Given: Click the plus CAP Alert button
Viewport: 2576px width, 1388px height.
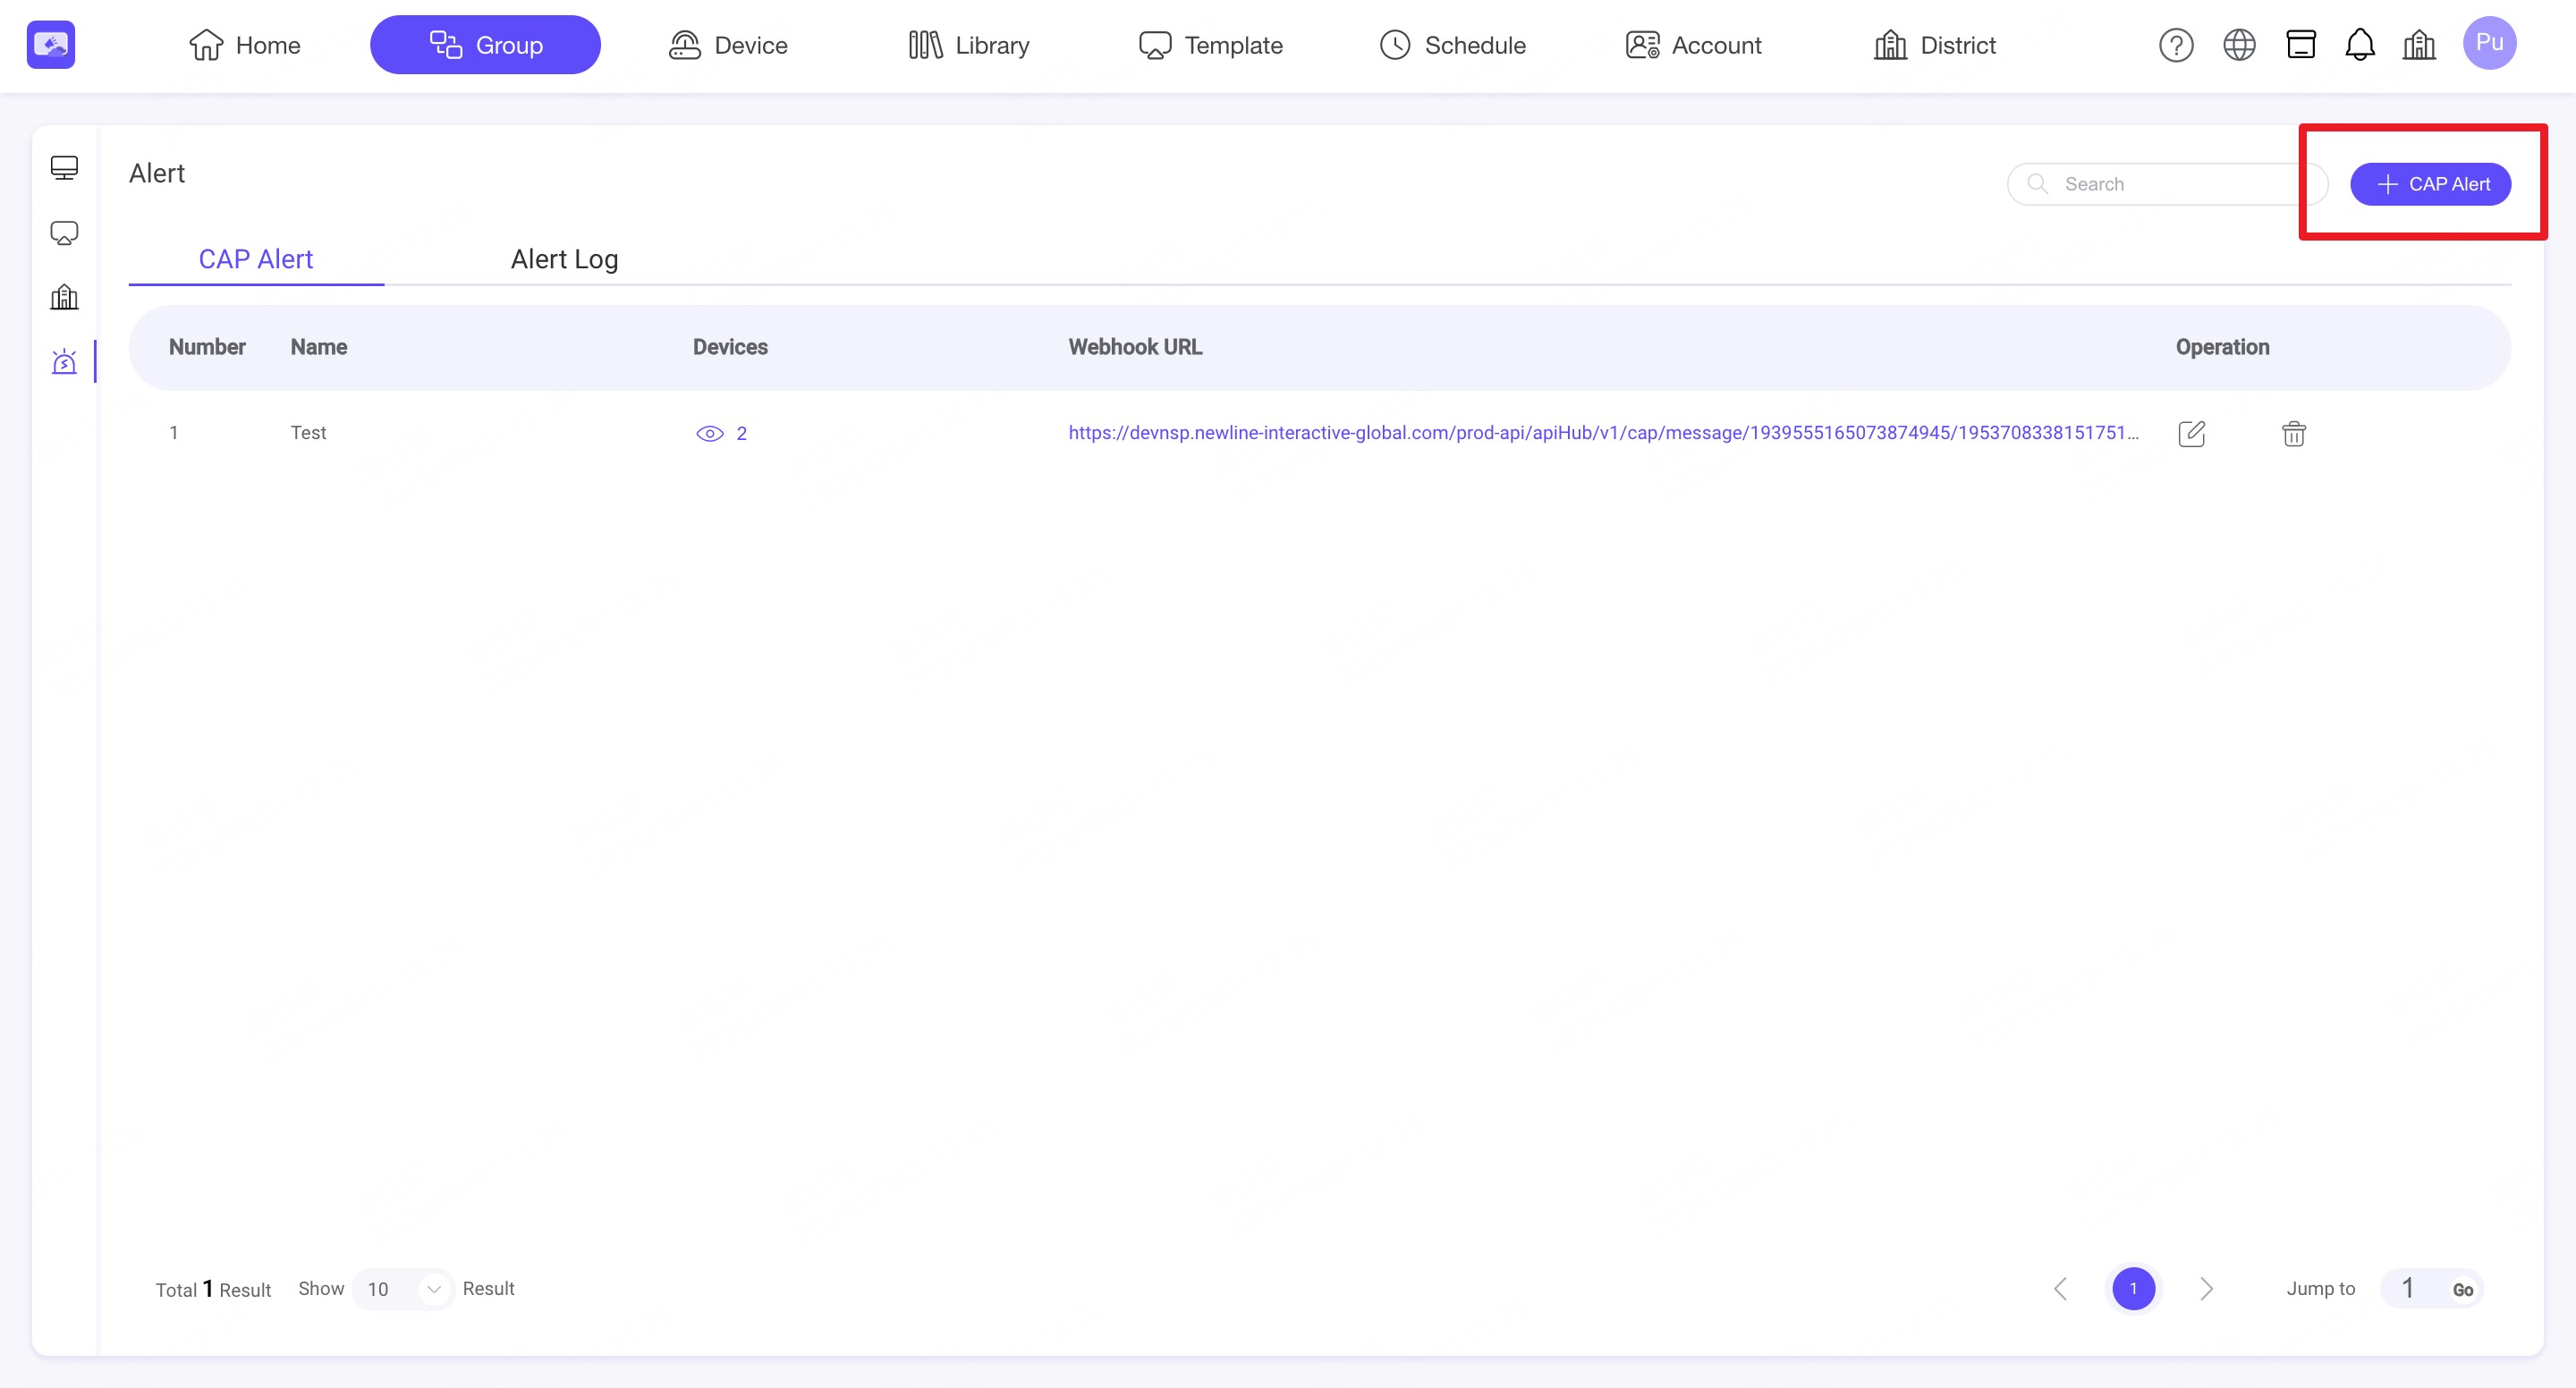Looking at the screenshot, I should click(2429, 184).
